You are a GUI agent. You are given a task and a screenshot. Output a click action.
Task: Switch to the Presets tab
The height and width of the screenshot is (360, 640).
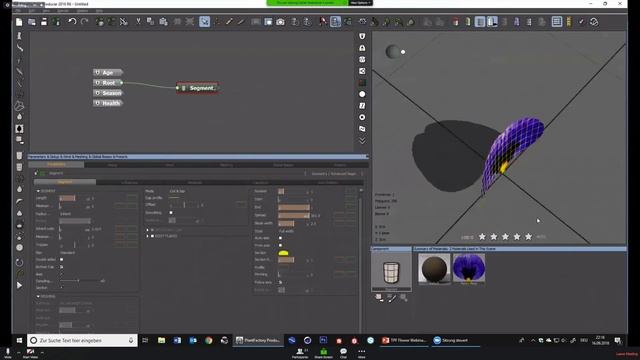tap(340, 165)
